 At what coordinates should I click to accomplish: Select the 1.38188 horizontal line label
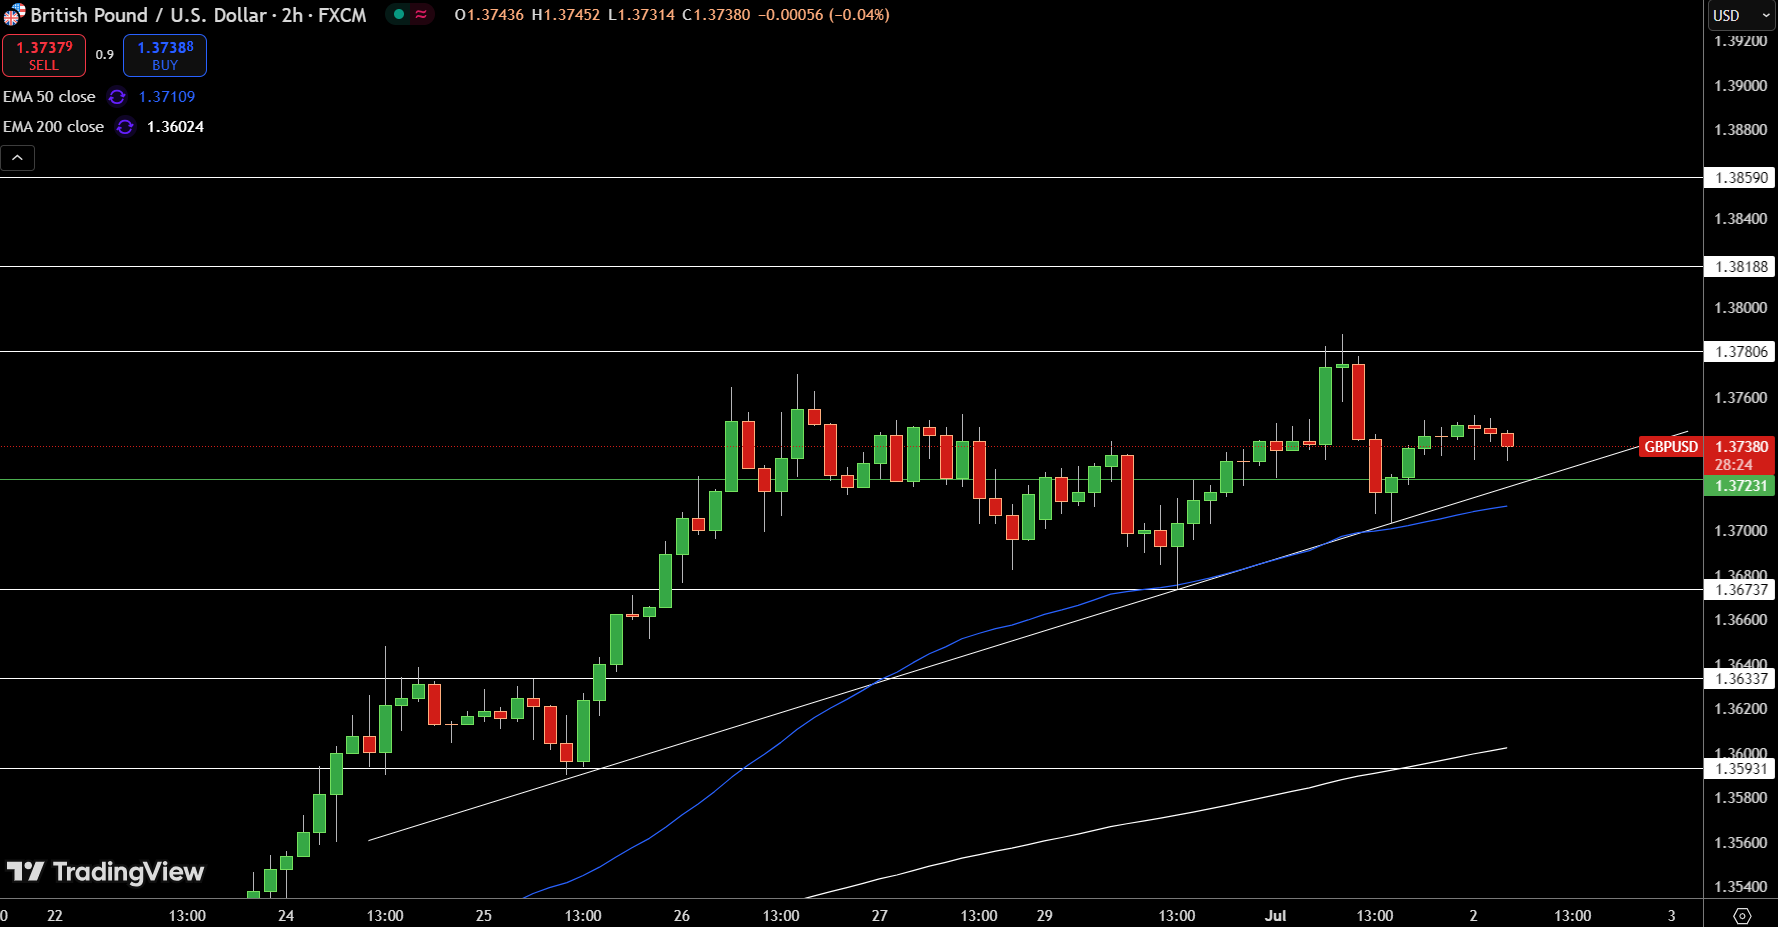coord(1741,267)
